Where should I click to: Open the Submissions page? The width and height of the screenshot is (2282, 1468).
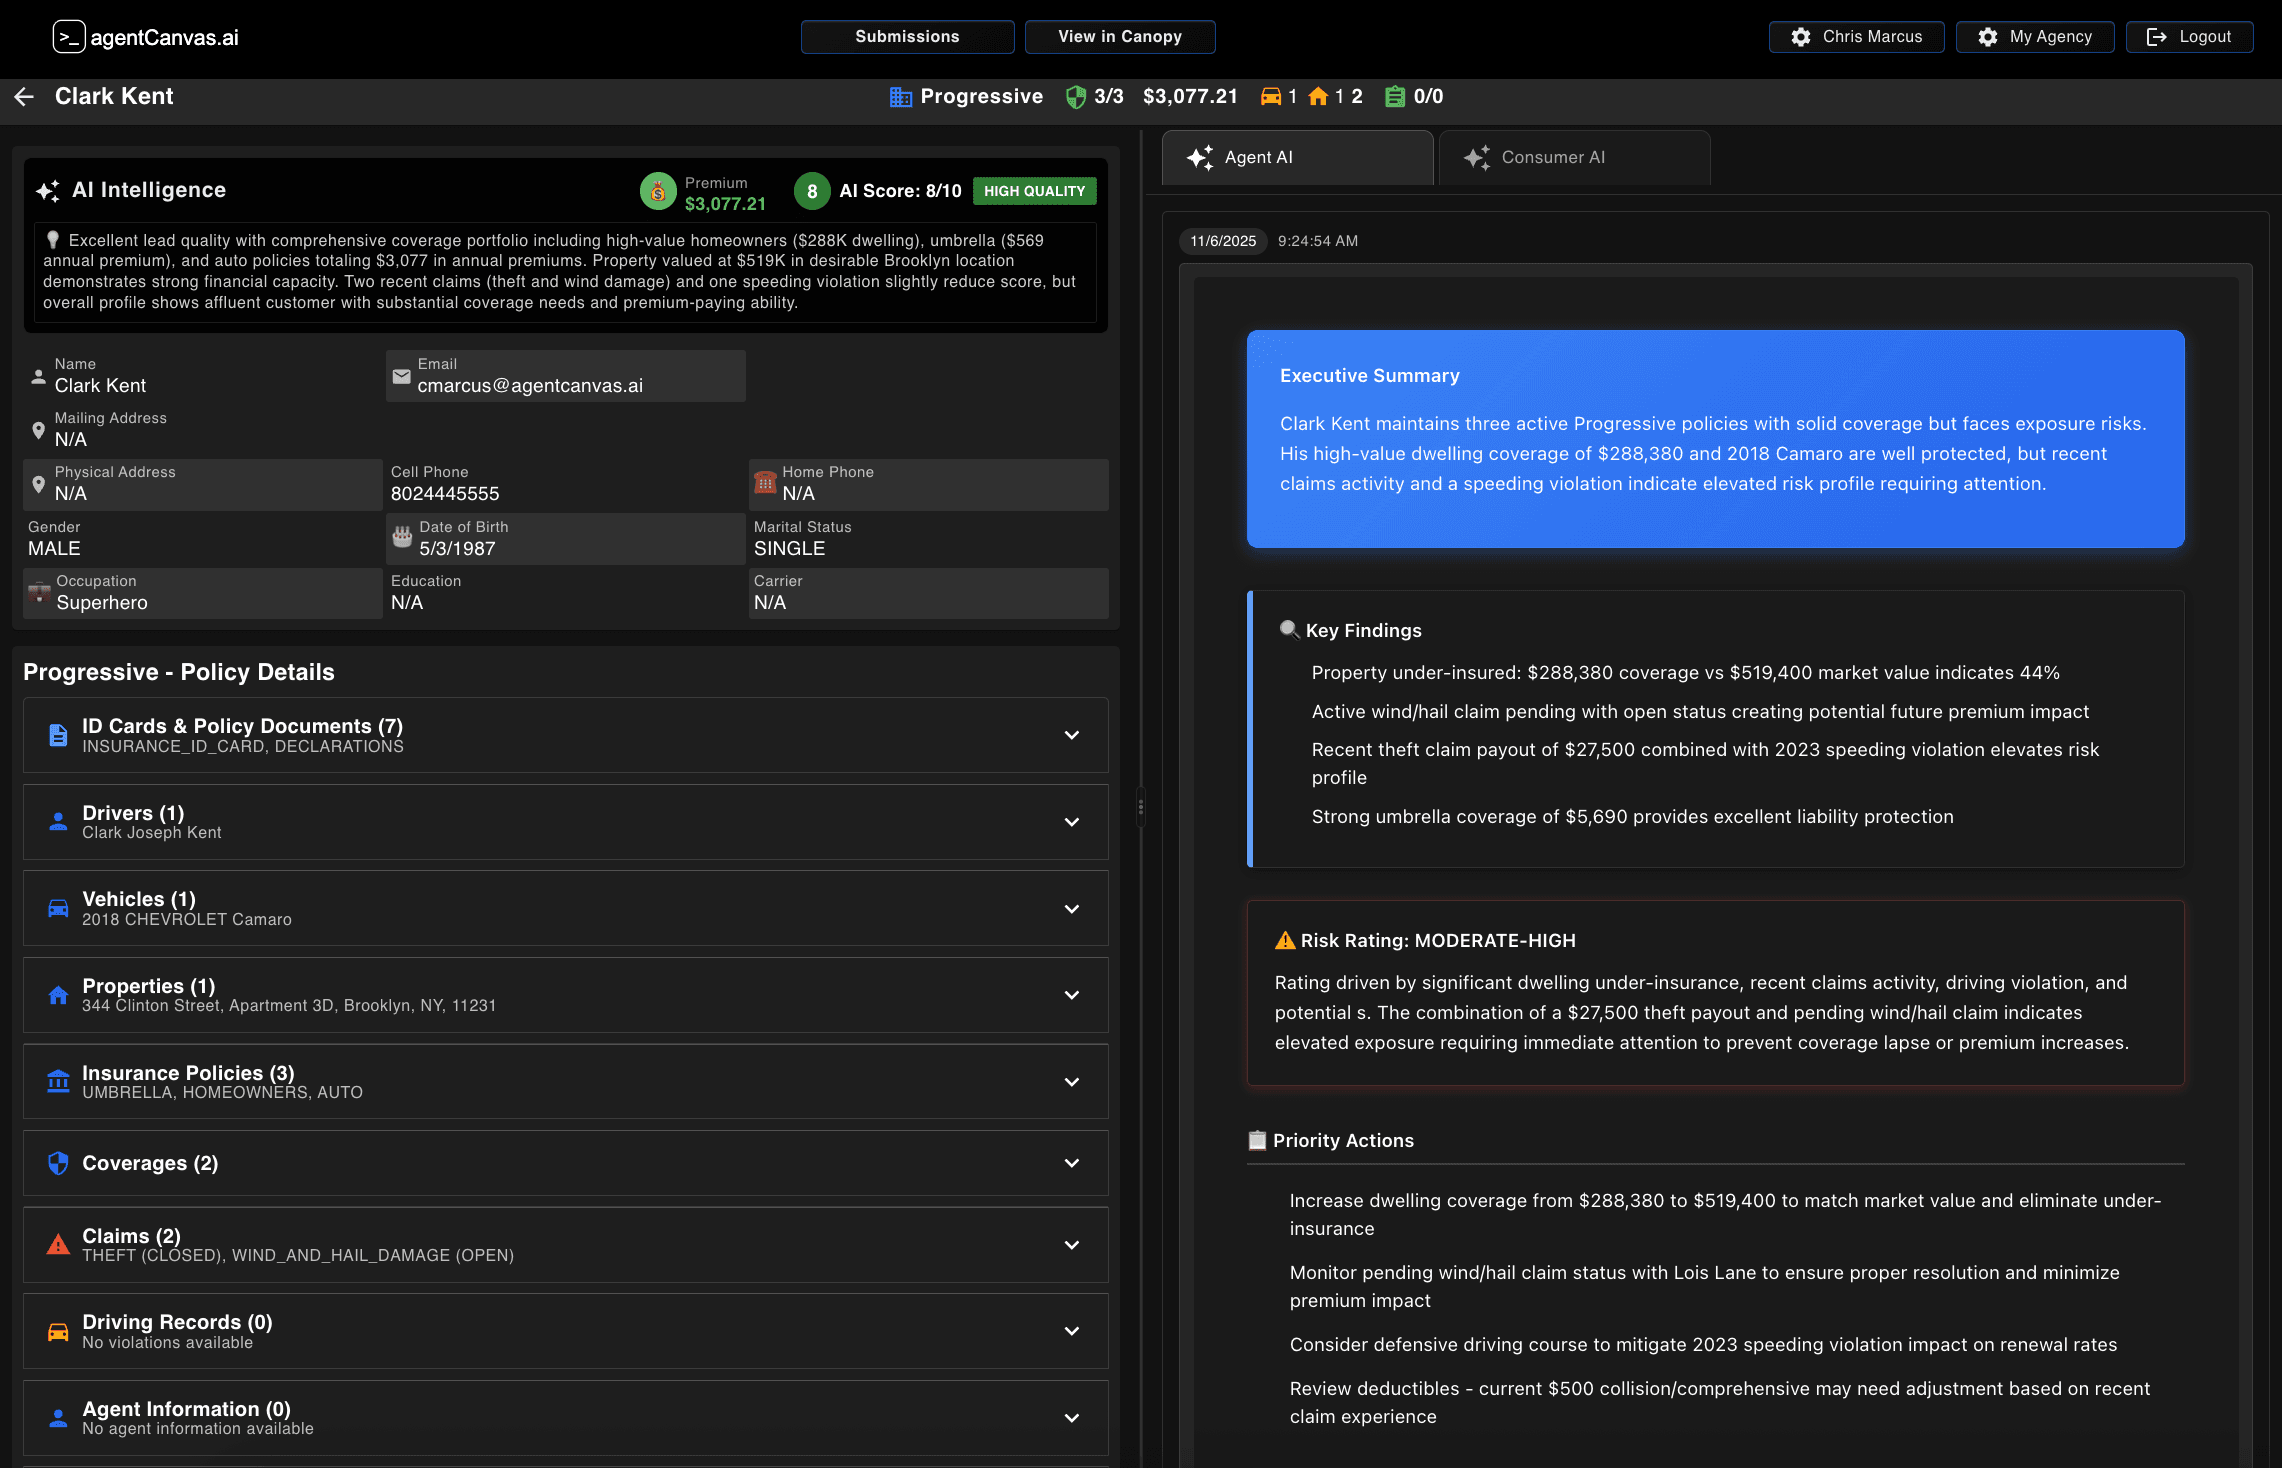pos(907,37)
